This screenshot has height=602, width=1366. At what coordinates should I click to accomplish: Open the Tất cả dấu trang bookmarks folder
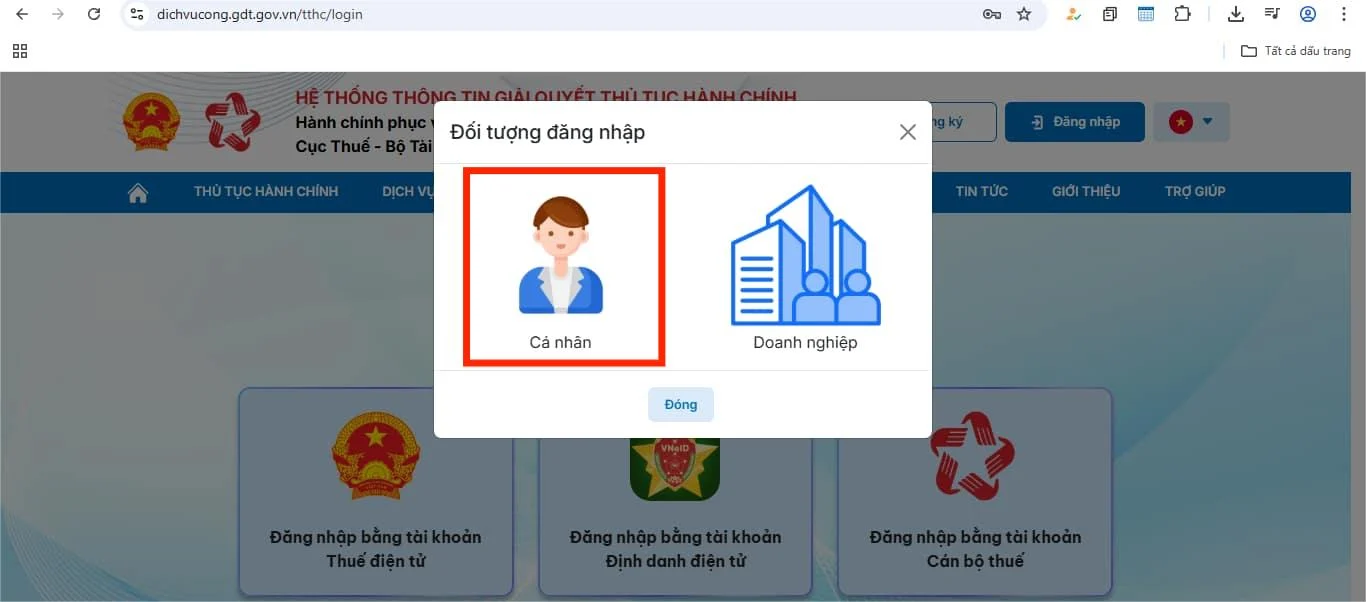[x=1296, y=51]
